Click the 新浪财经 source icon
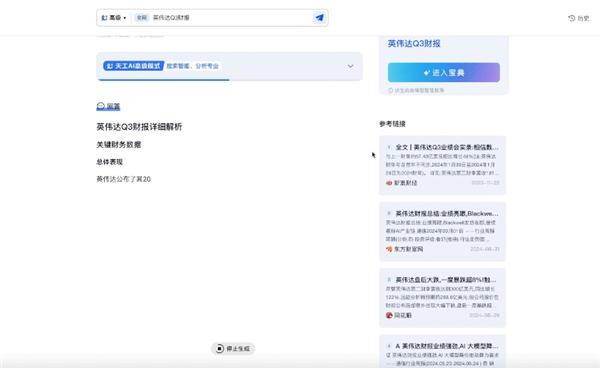Screen dimensions: 600x368 click(389, 183)
